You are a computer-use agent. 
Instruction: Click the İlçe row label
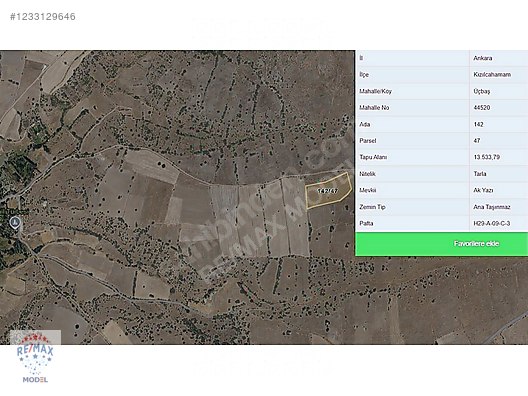(364, 74)
